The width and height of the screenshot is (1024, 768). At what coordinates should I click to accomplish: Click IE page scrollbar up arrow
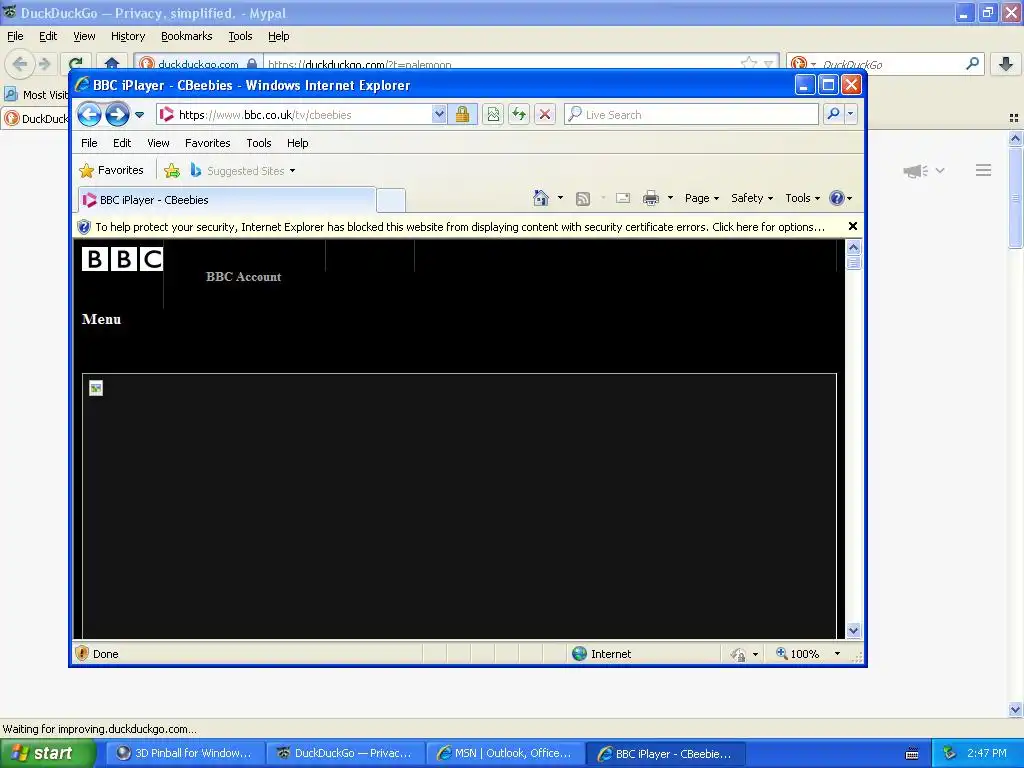[x=854, y=248]
